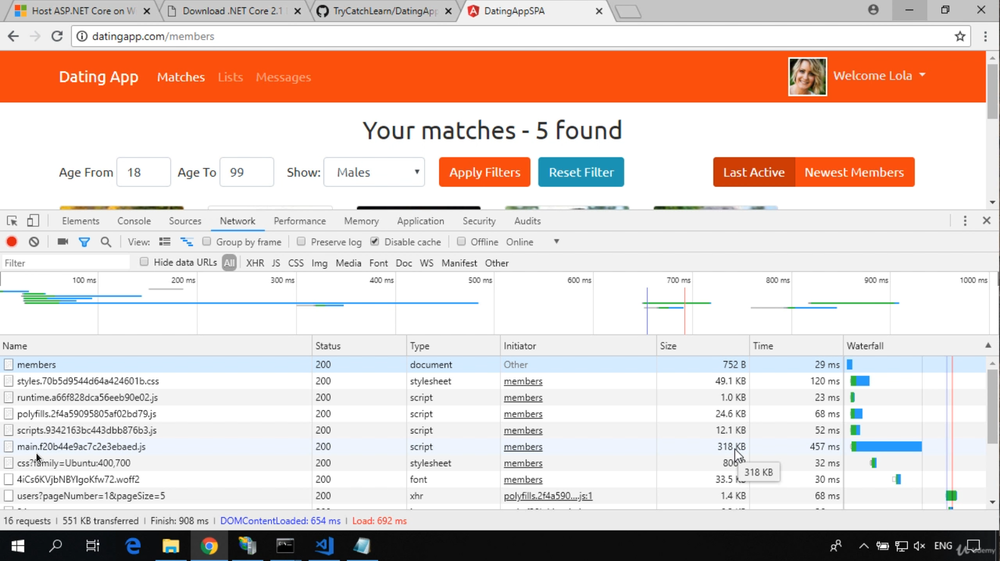
Task: Open the command prompt taskbar icon
Action: point(285,546)
